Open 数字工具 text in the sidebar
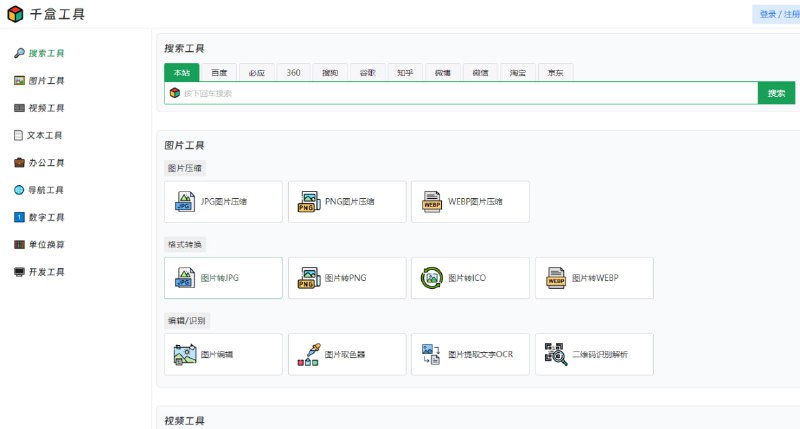 coord(46,217)
